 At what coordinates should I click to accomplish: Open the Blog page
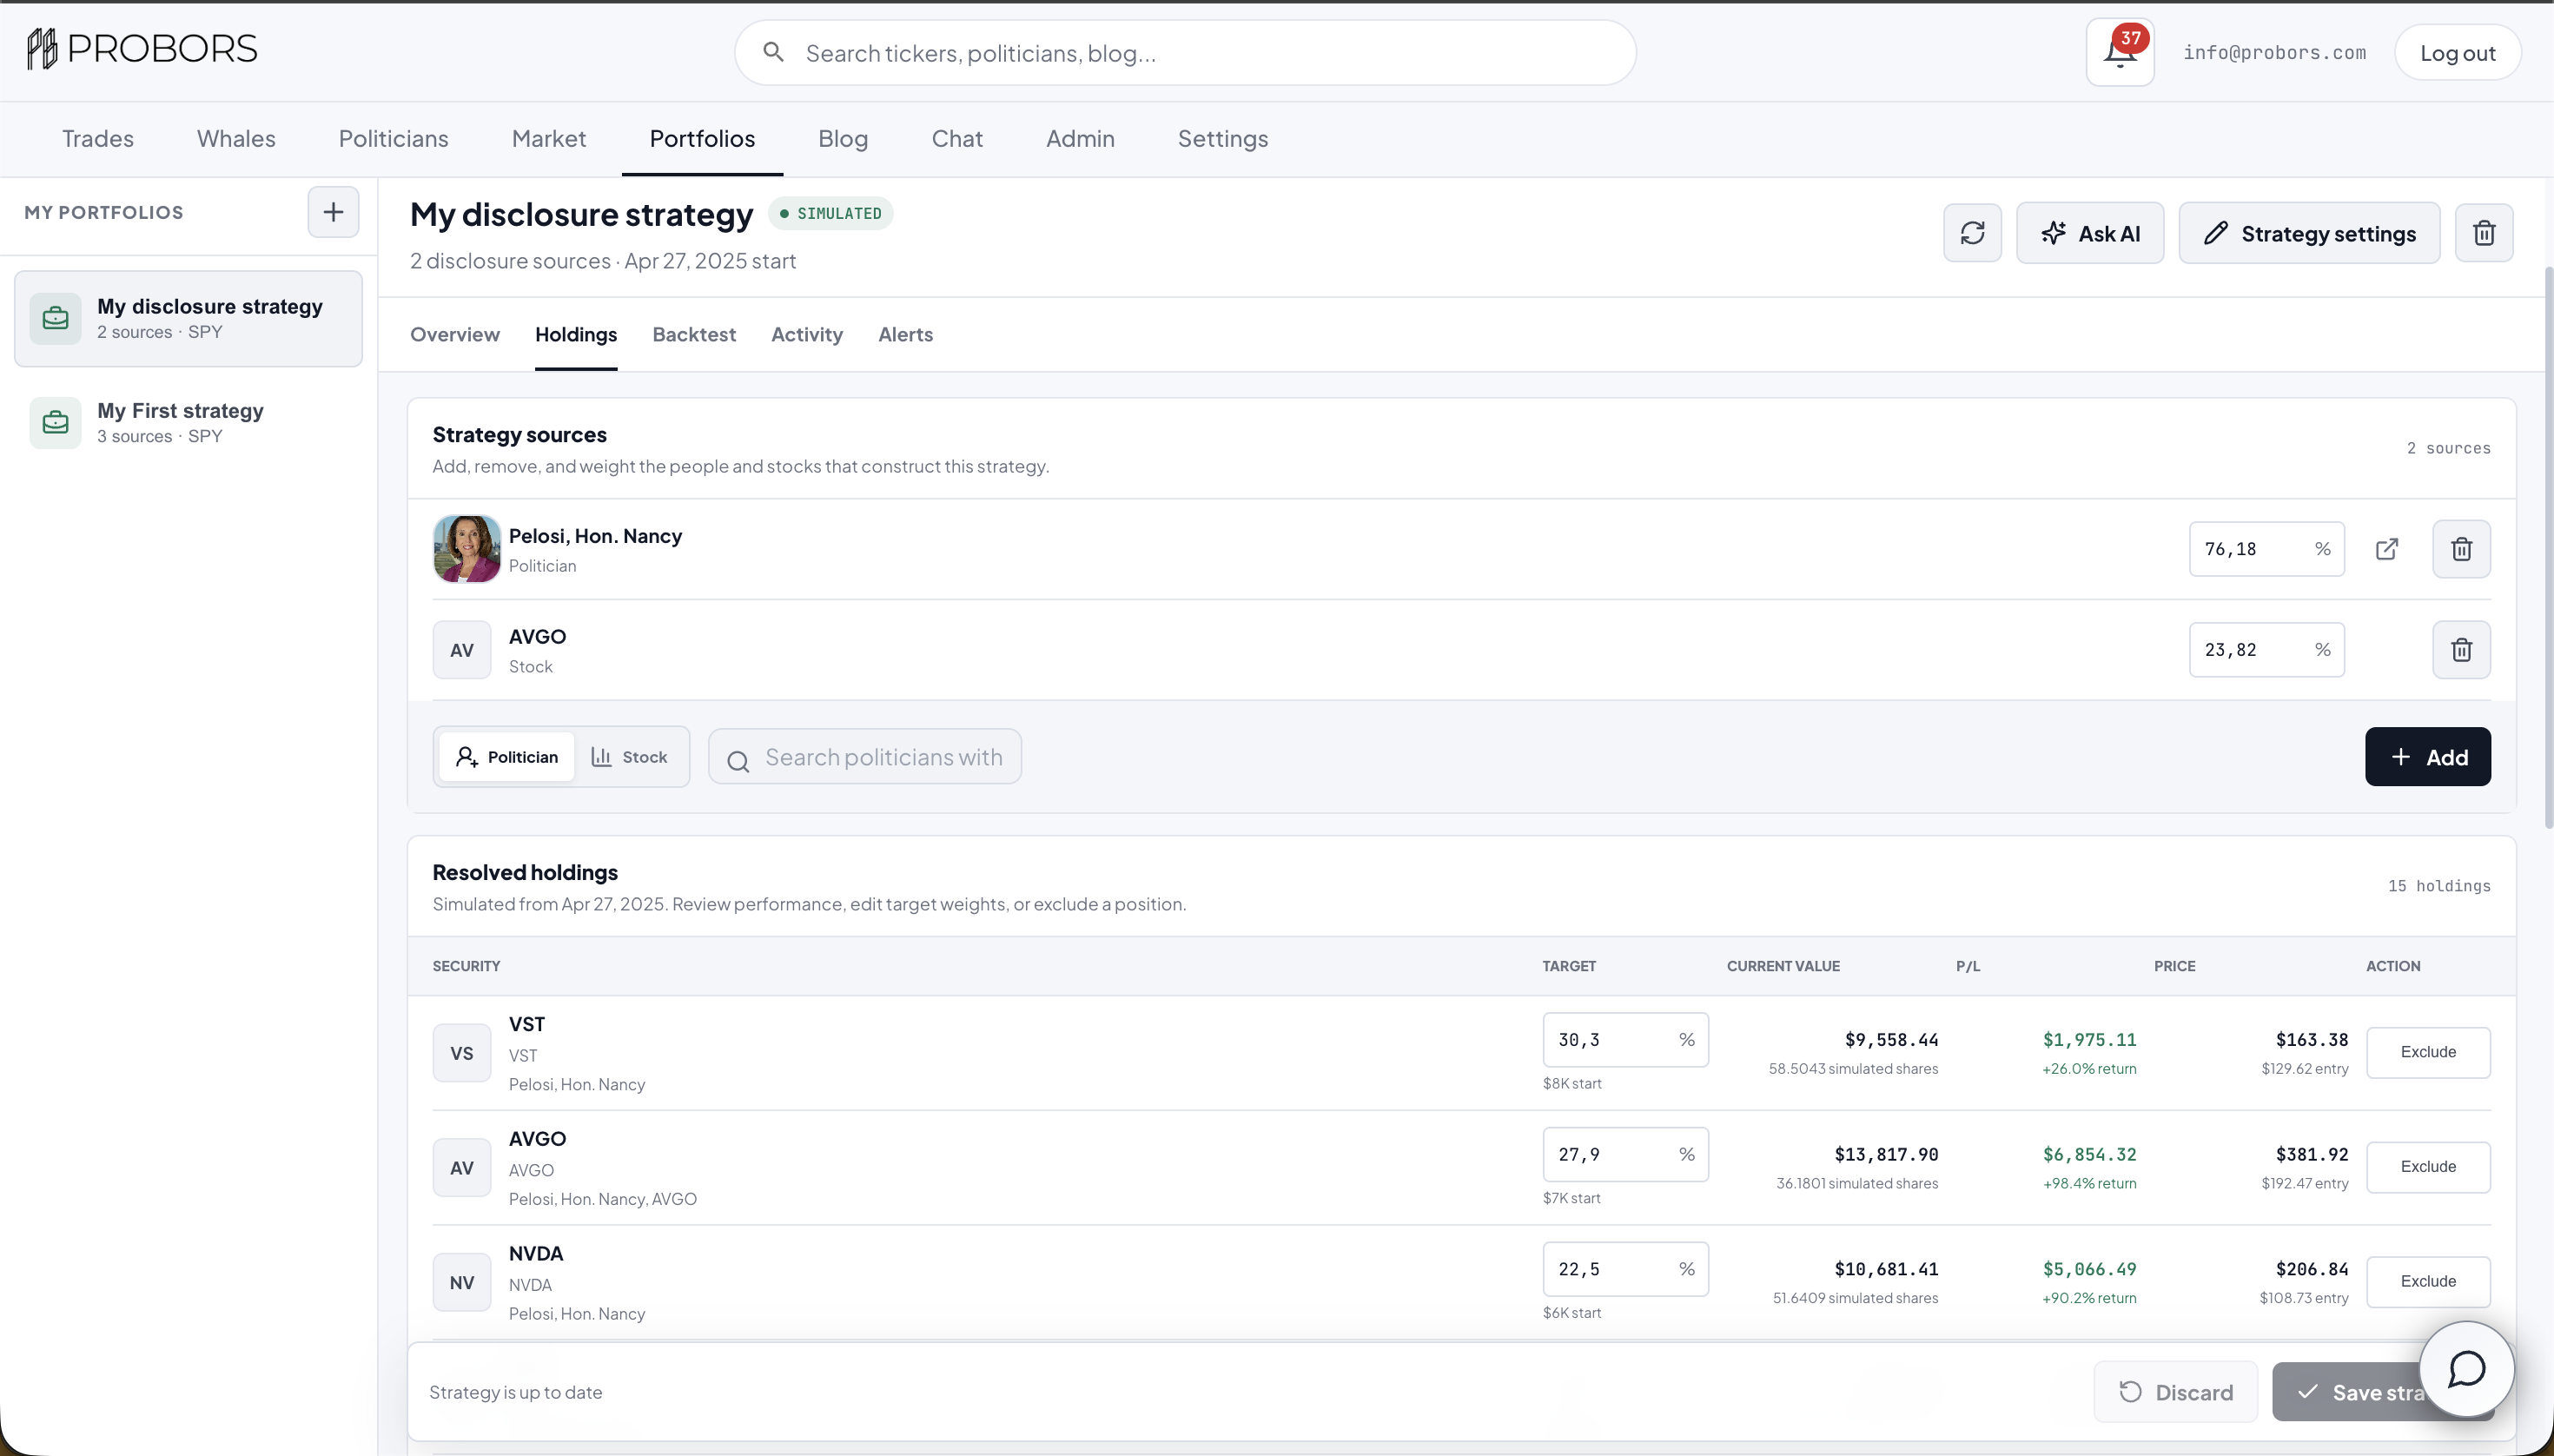point(843,139)
